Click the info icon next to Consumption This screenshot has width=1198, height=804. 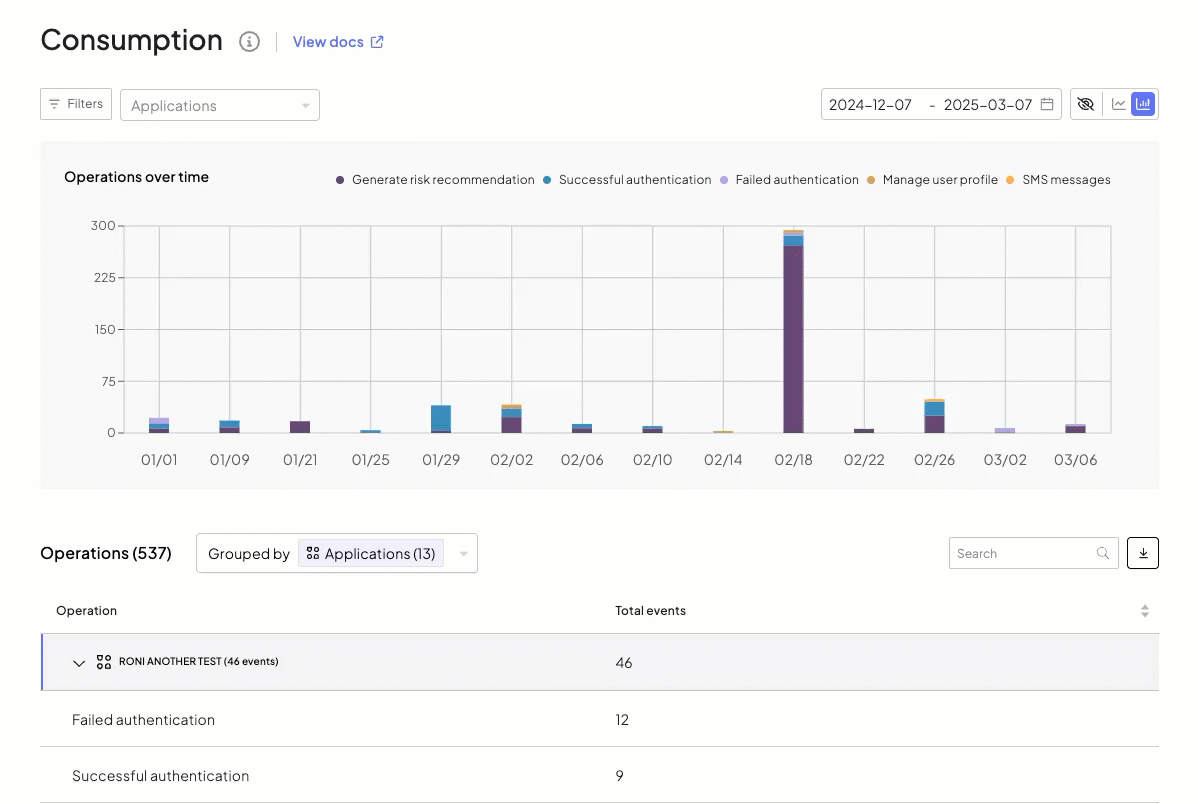coord(249,42)
